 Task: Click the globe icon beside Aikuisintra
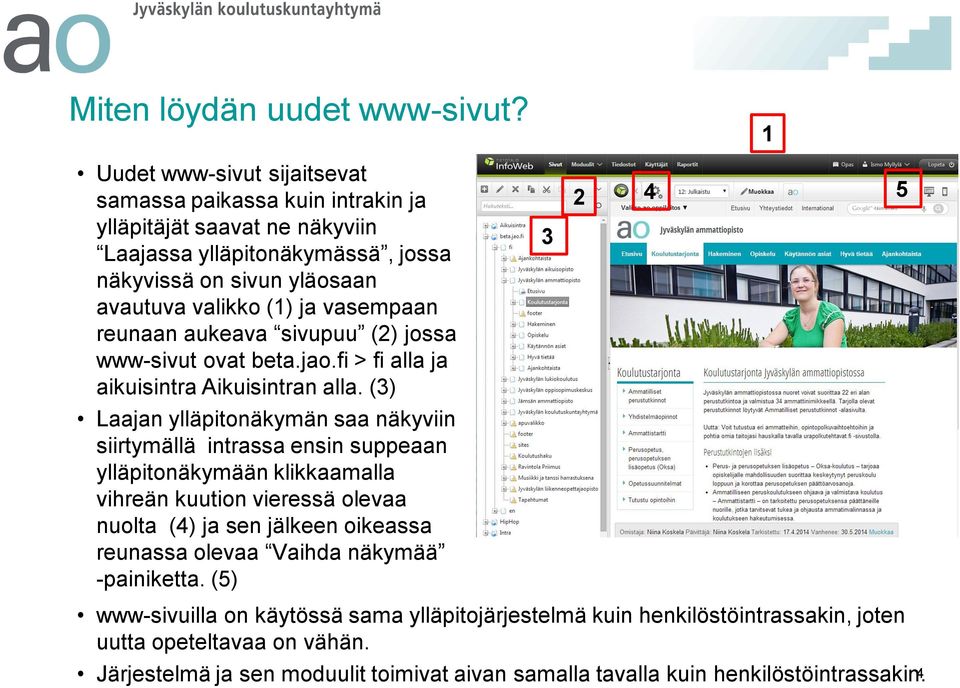494,226
